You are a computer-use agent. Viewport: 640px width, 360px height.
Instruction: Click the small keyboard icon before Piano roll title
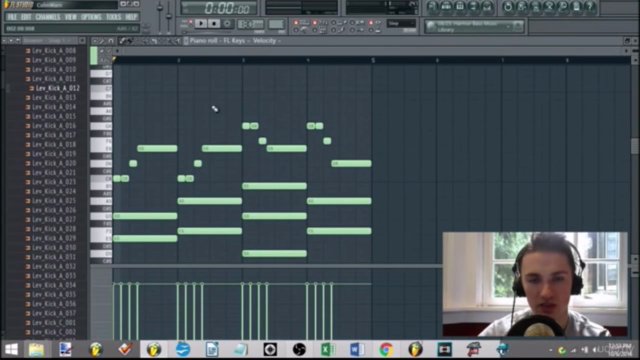(x=186, y=41)
